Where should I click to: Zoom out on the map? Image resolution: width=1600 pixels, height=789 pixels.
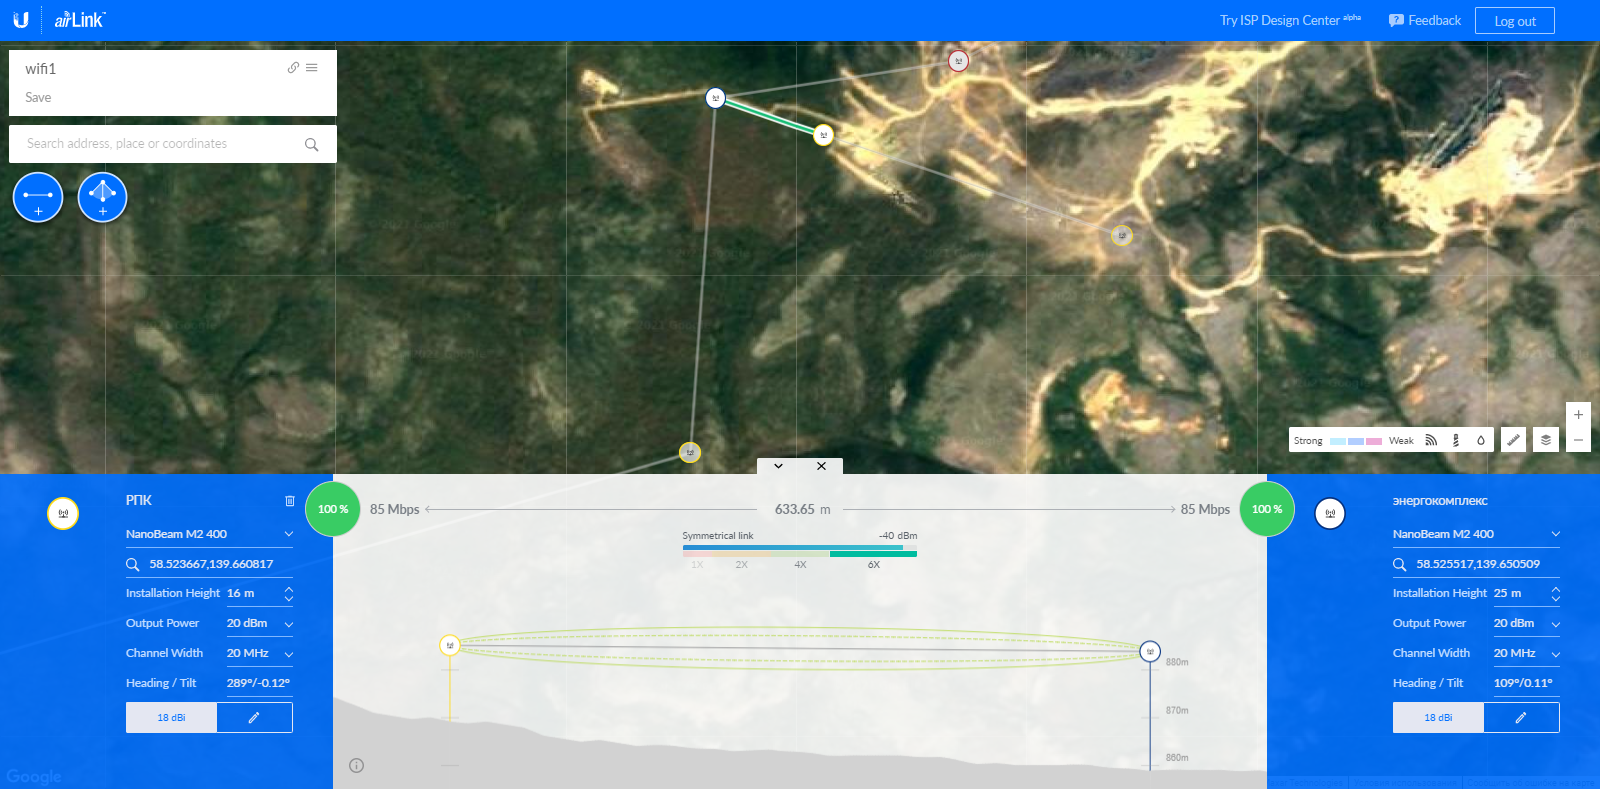coord(1578,440)
